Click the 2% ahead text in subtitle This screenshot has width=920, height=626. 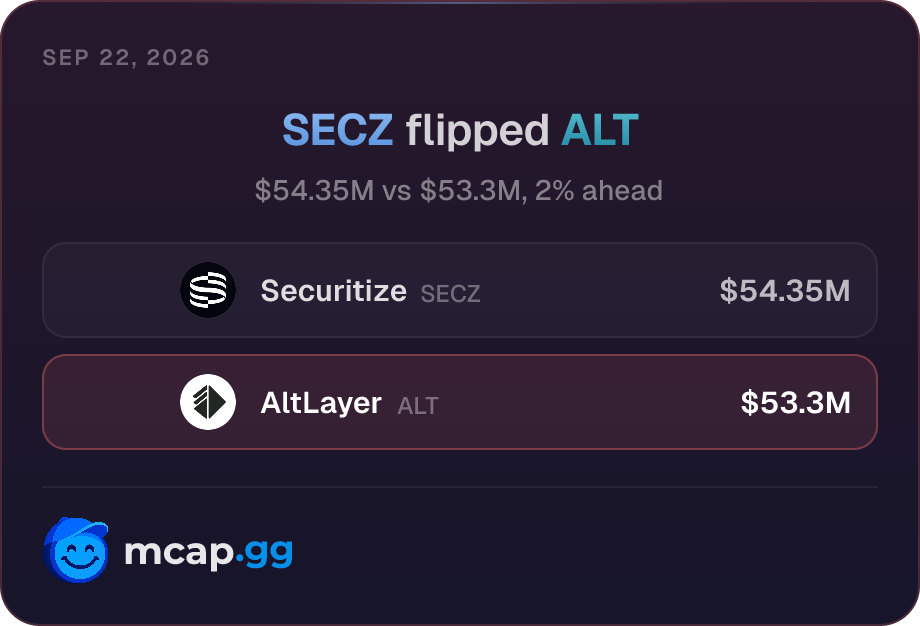[x=598, y=191]
